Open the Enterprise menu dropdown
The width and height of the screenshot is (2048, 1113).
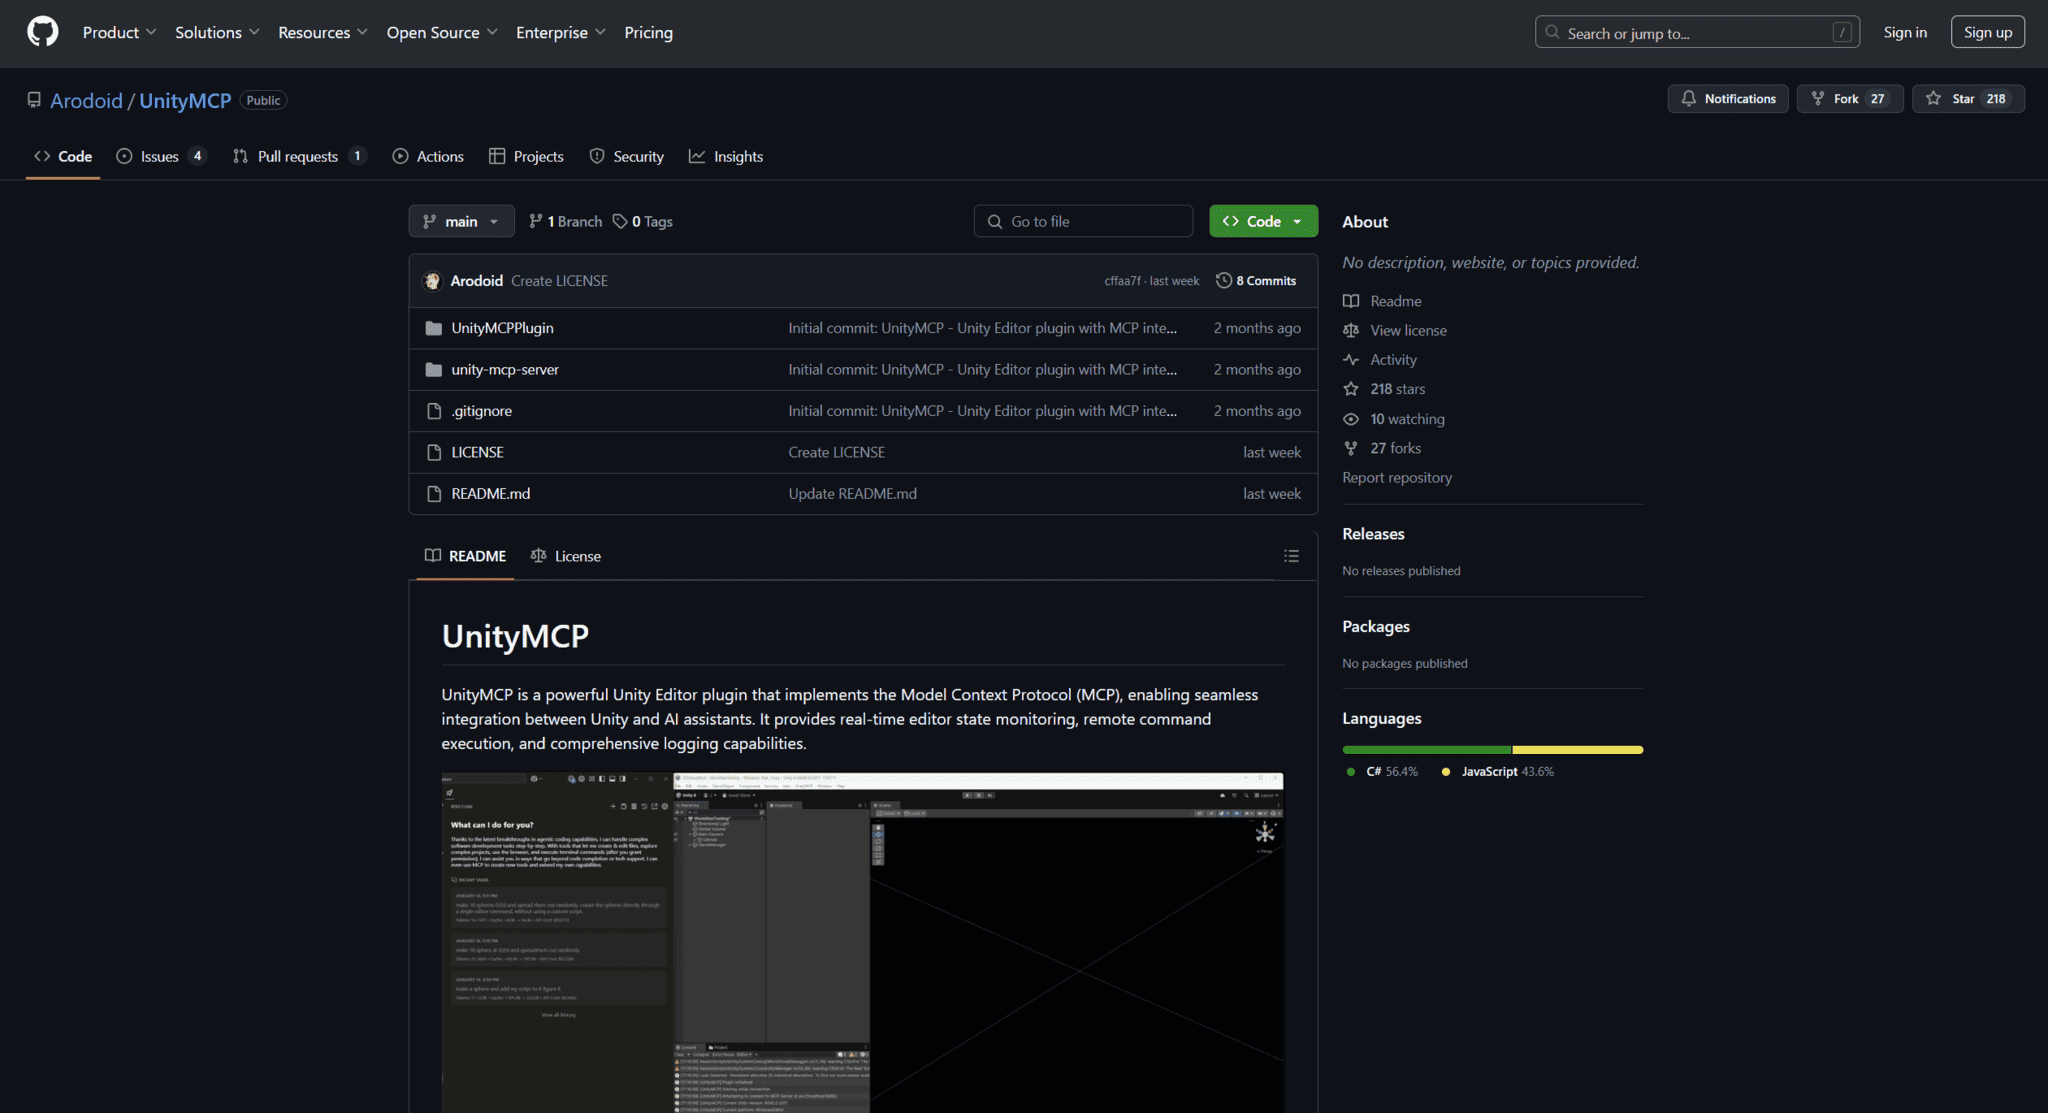click(561, 32)
